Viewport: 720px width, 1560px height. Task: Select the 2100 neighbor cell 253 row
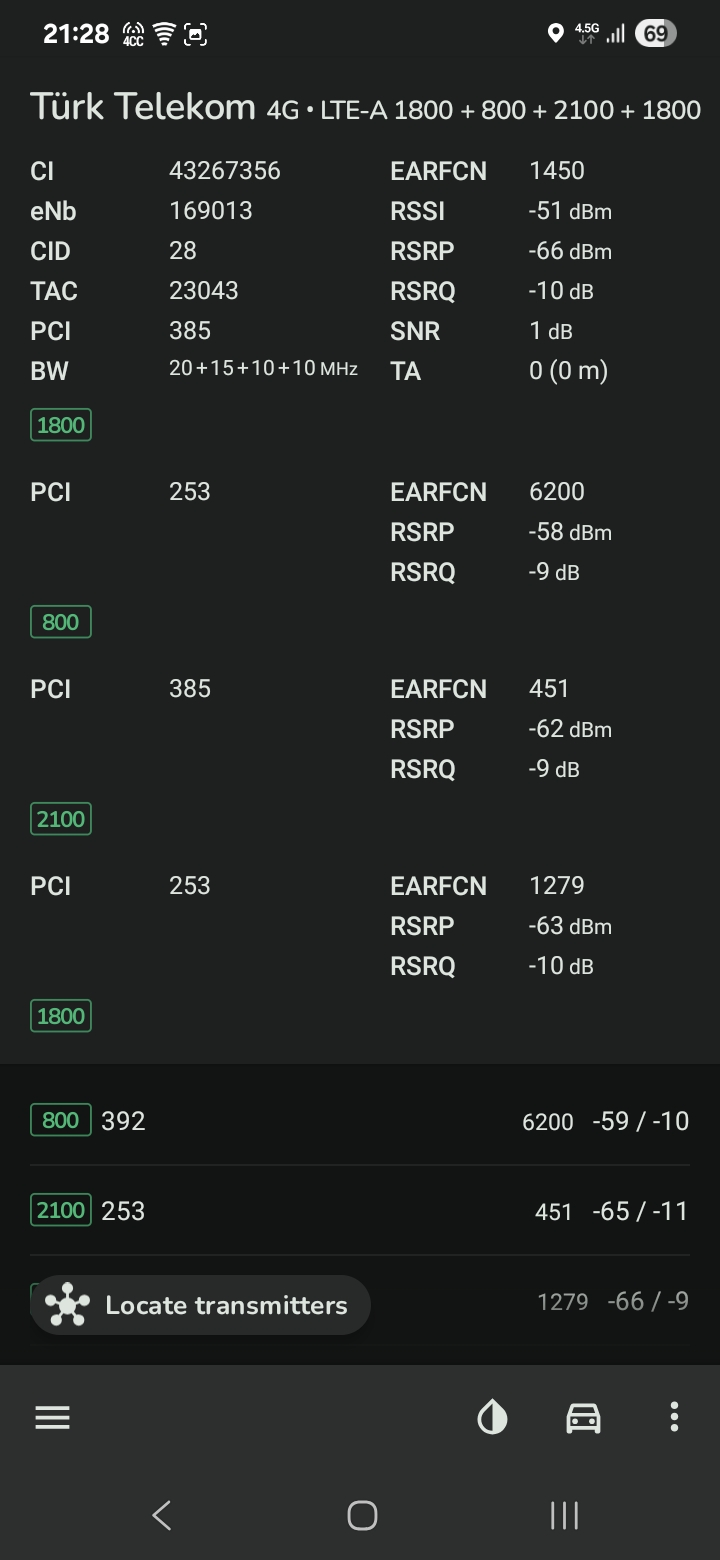pyautogui.click(x=360, y=1211)
